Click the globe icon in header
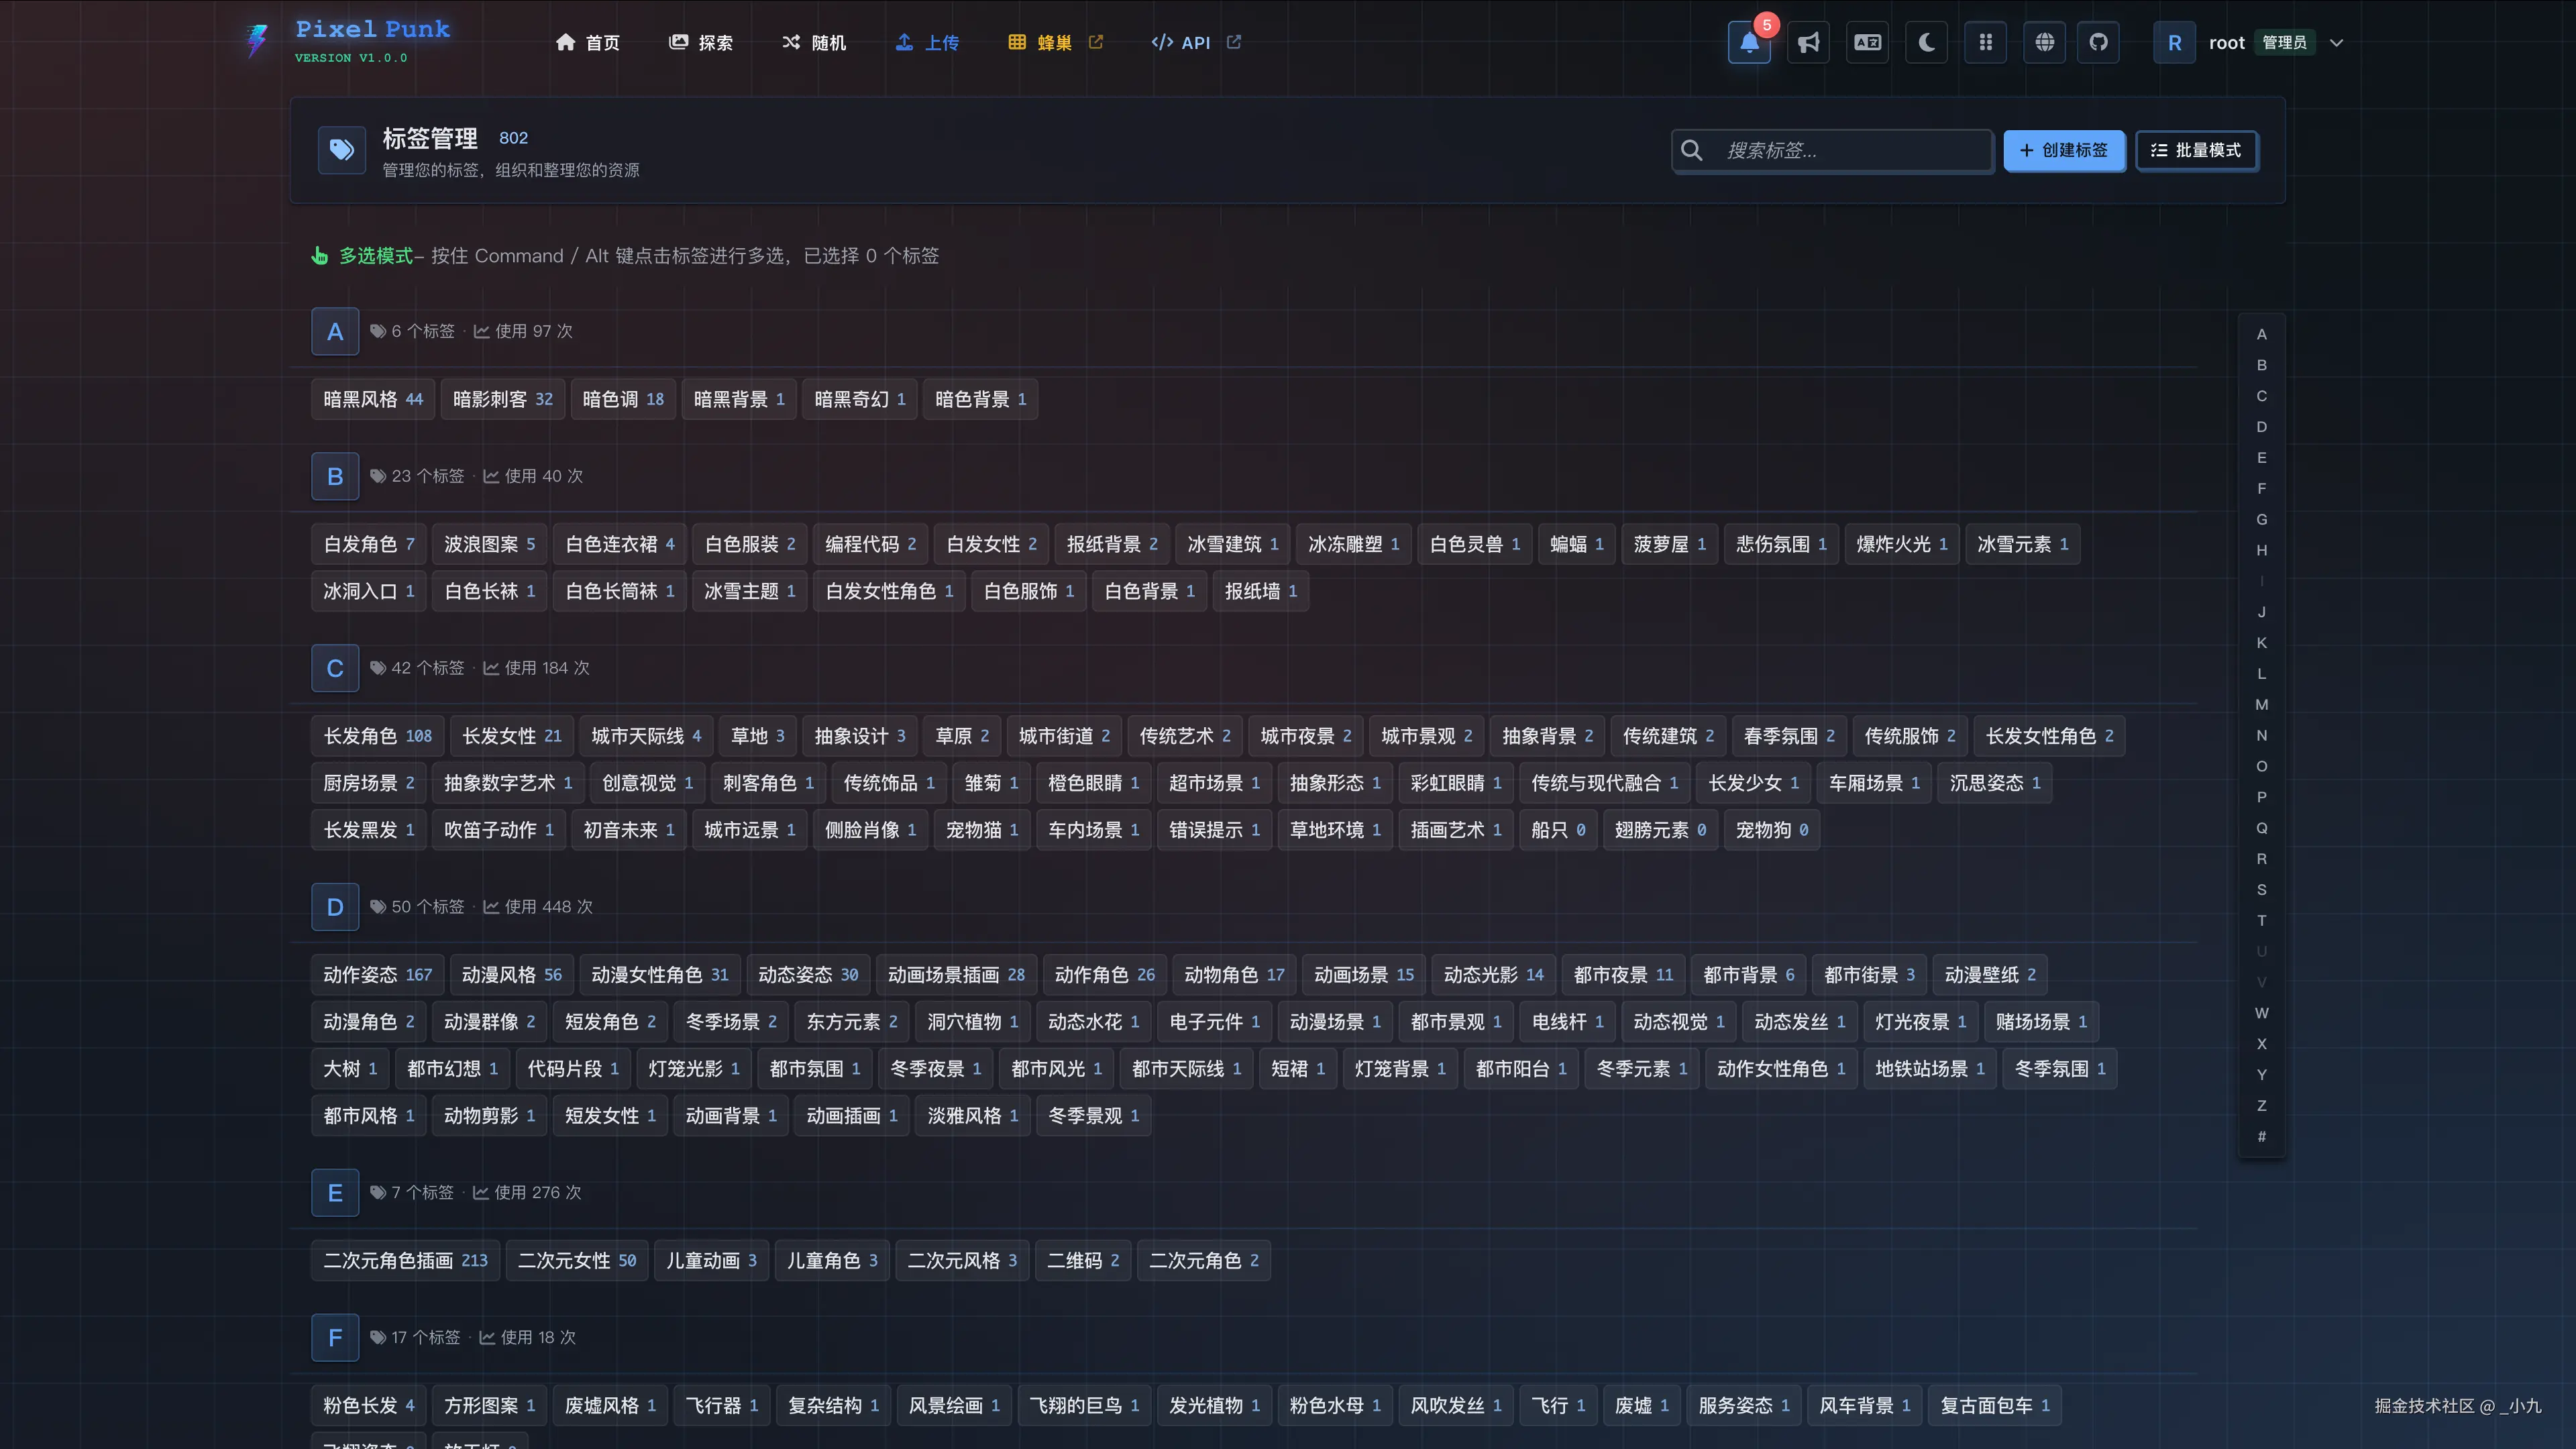 (x=2044, y=42)
